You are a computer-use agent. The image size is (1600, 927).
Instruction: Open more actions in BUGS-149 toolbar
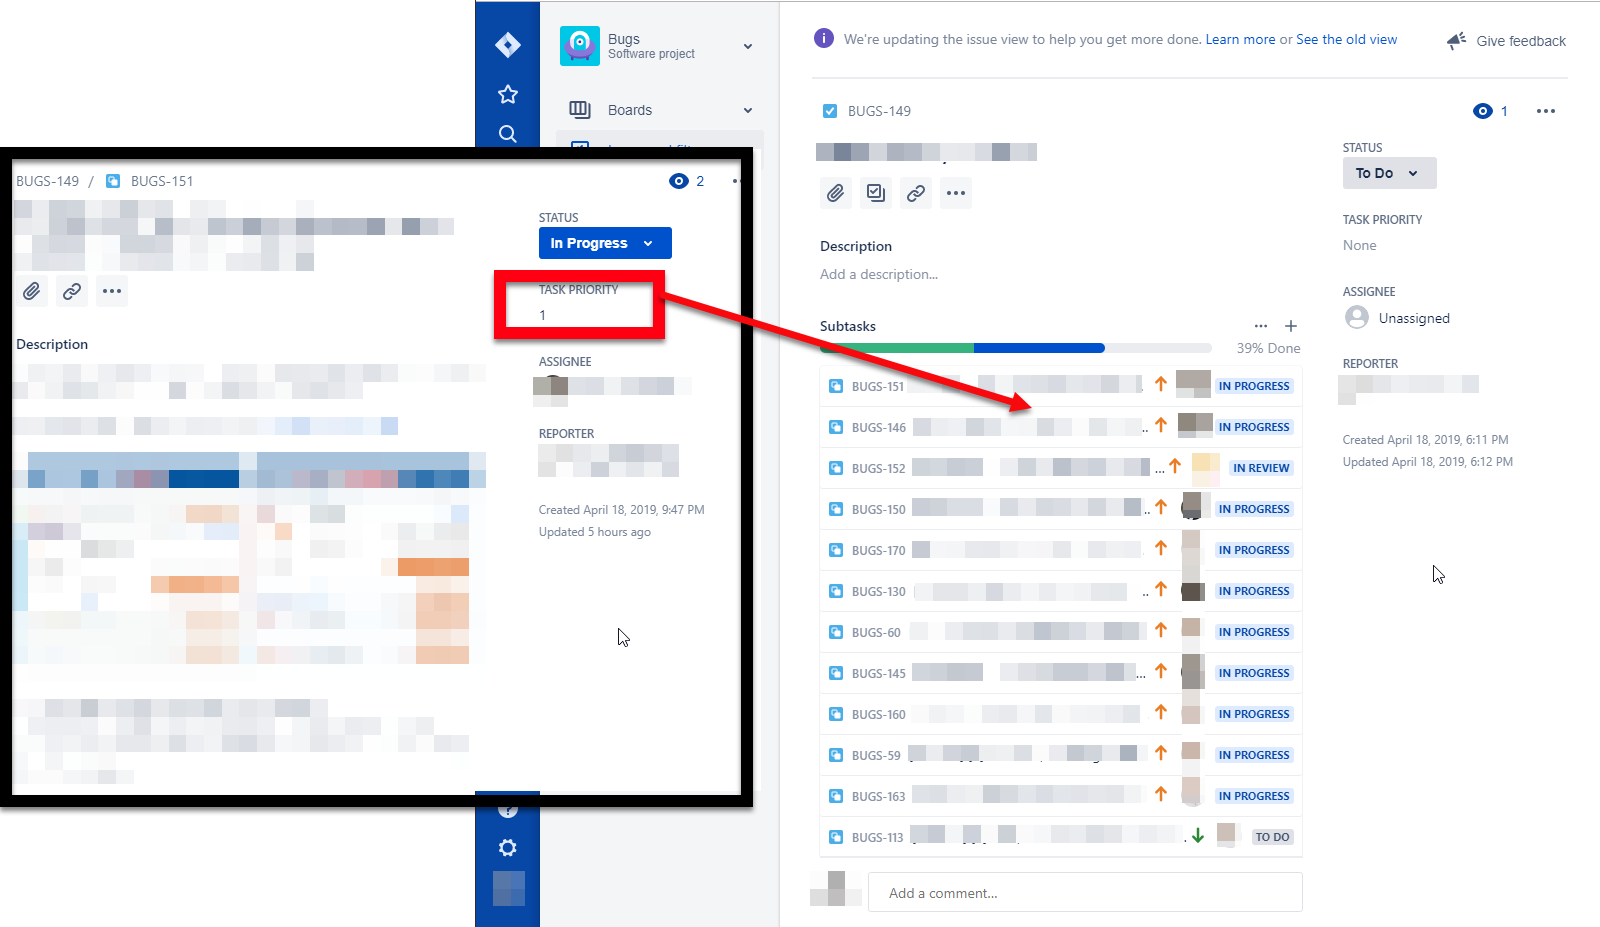tap(956, 193)
